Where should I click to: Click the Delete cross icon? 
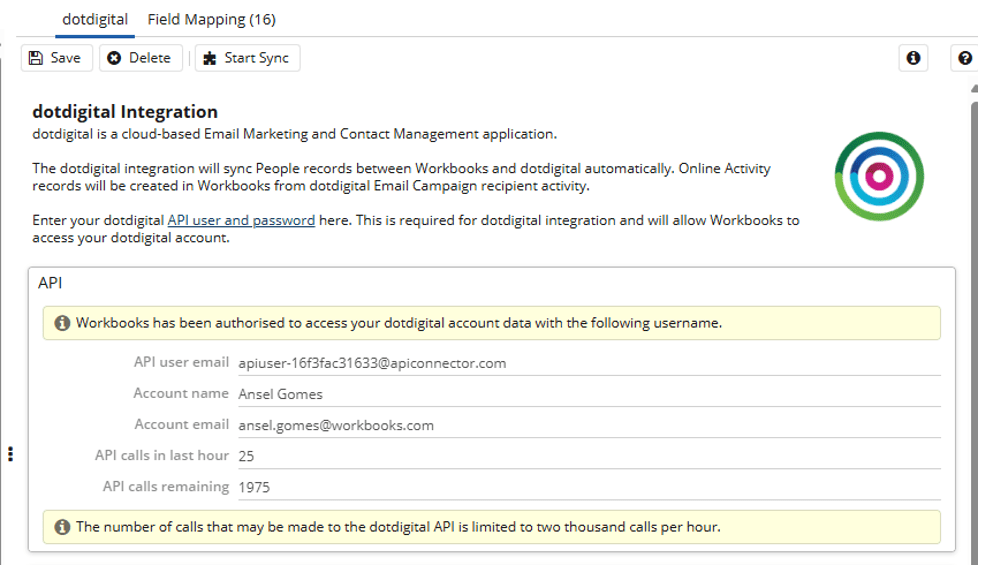114,58
